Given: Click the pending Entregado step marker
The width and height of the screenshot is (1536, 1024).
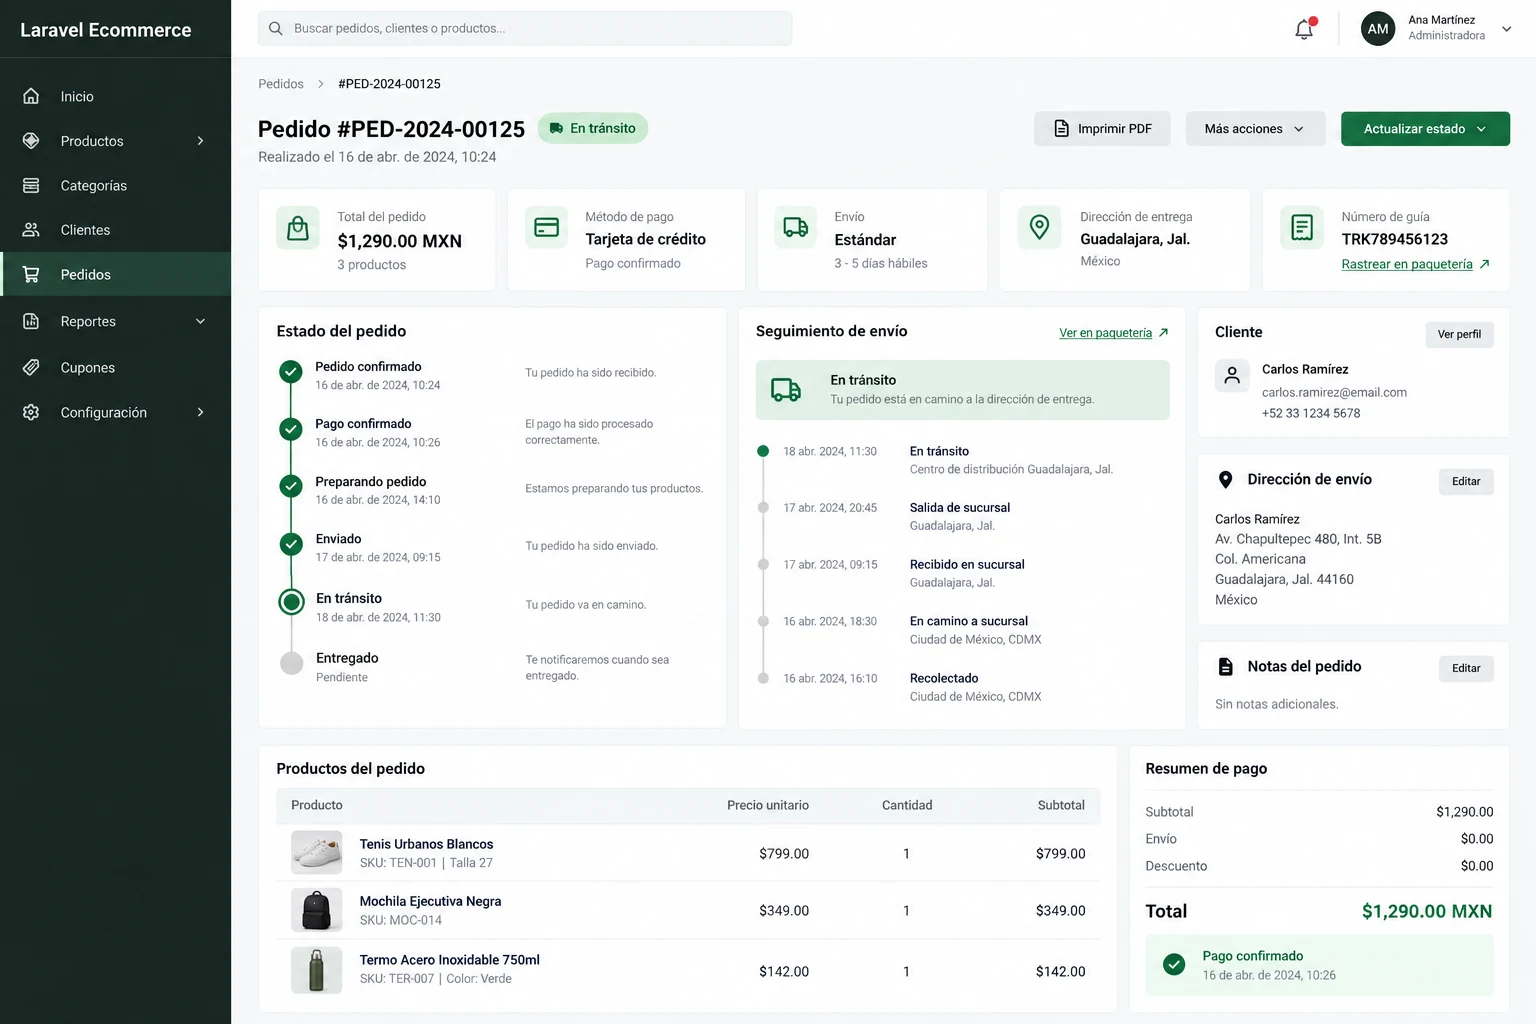Looking at the screenshot, I should click(291, 663).
